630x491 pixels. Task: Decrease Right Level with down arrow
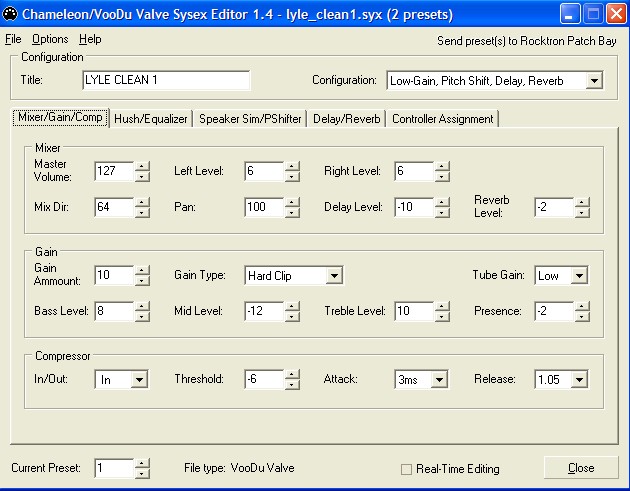pos(442,176)
